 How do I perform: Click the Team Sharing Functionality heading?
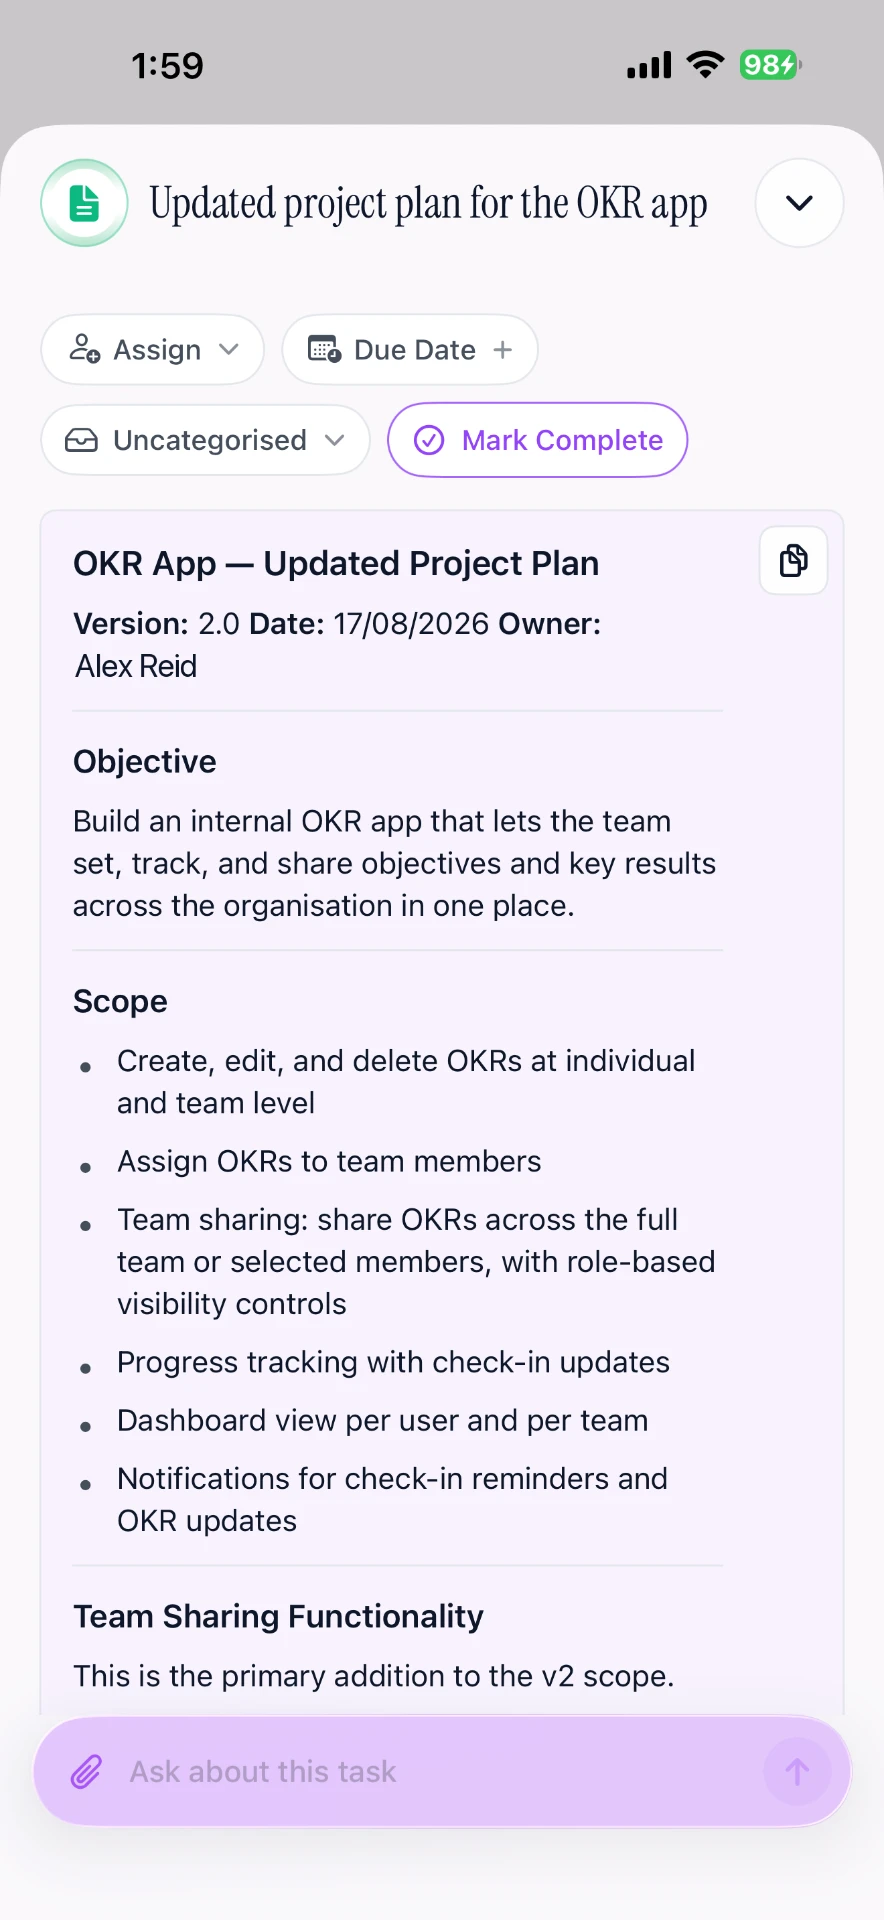pyautogui.click(x=278, y=1616)
